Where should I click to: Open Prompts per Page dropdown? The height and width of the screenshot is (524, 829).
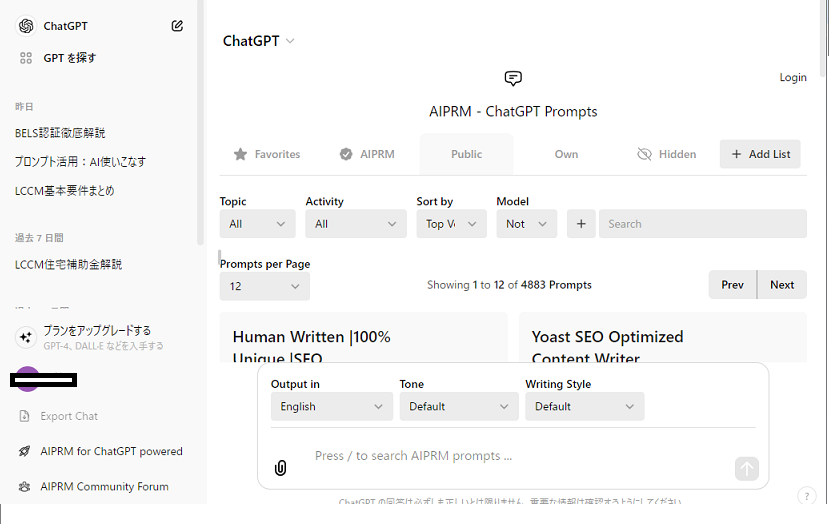coord(265,286)
